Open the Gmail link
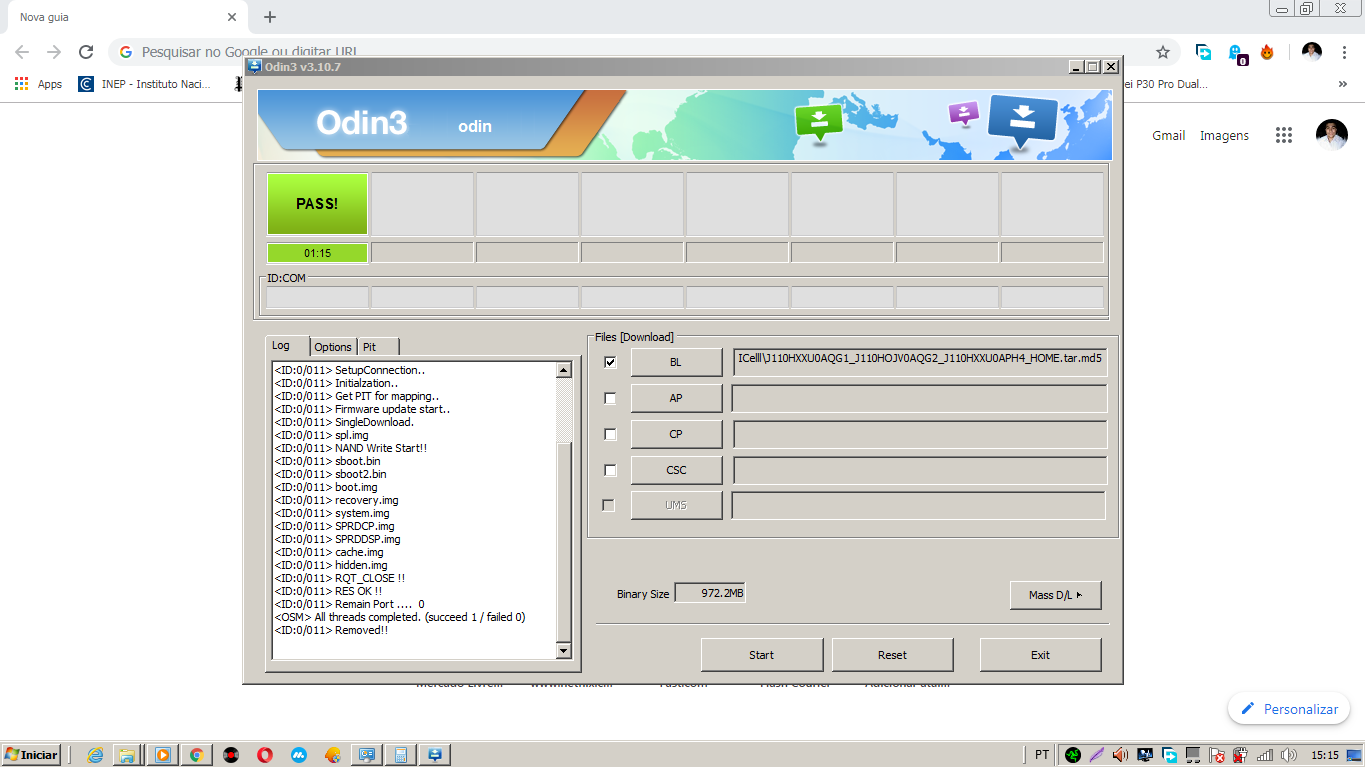 tap(1168, 135)
